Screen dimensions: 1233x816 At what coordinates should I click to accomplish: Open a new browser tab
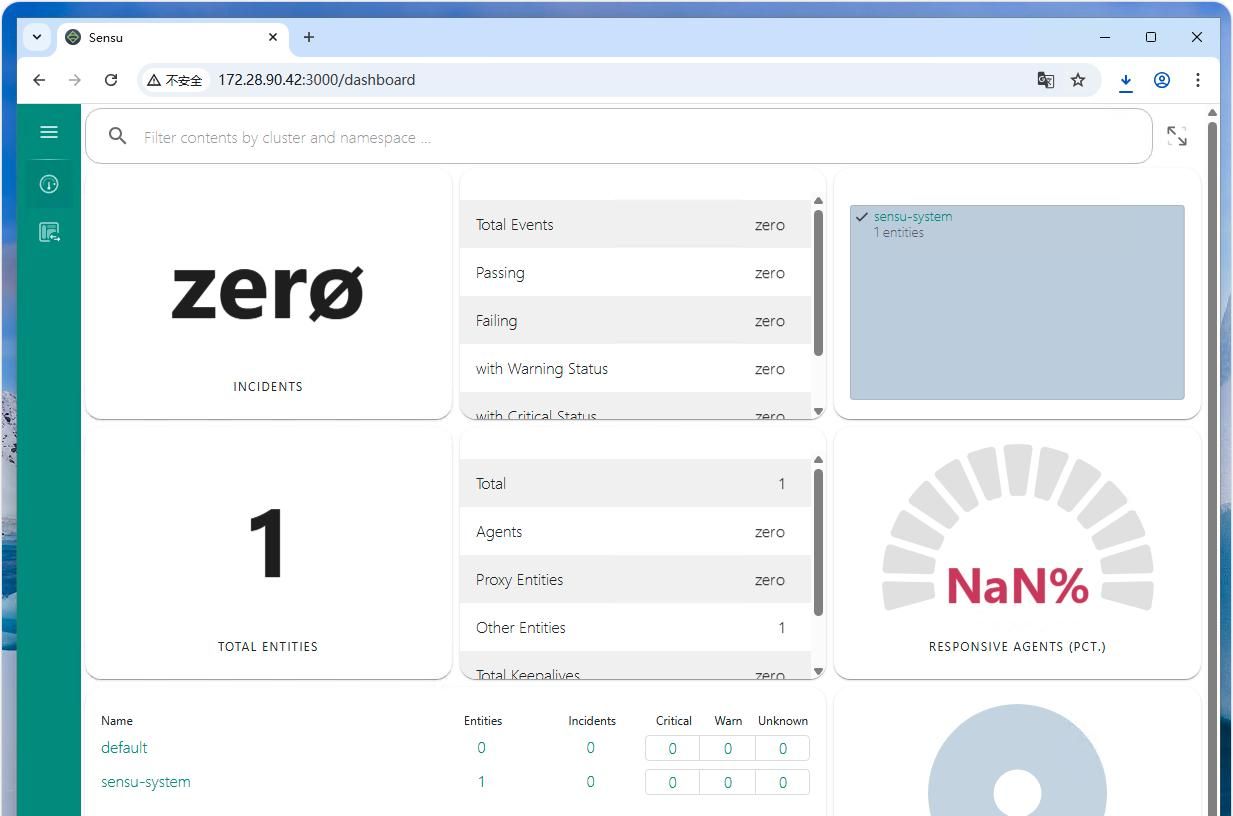click(x=309, y=37)
